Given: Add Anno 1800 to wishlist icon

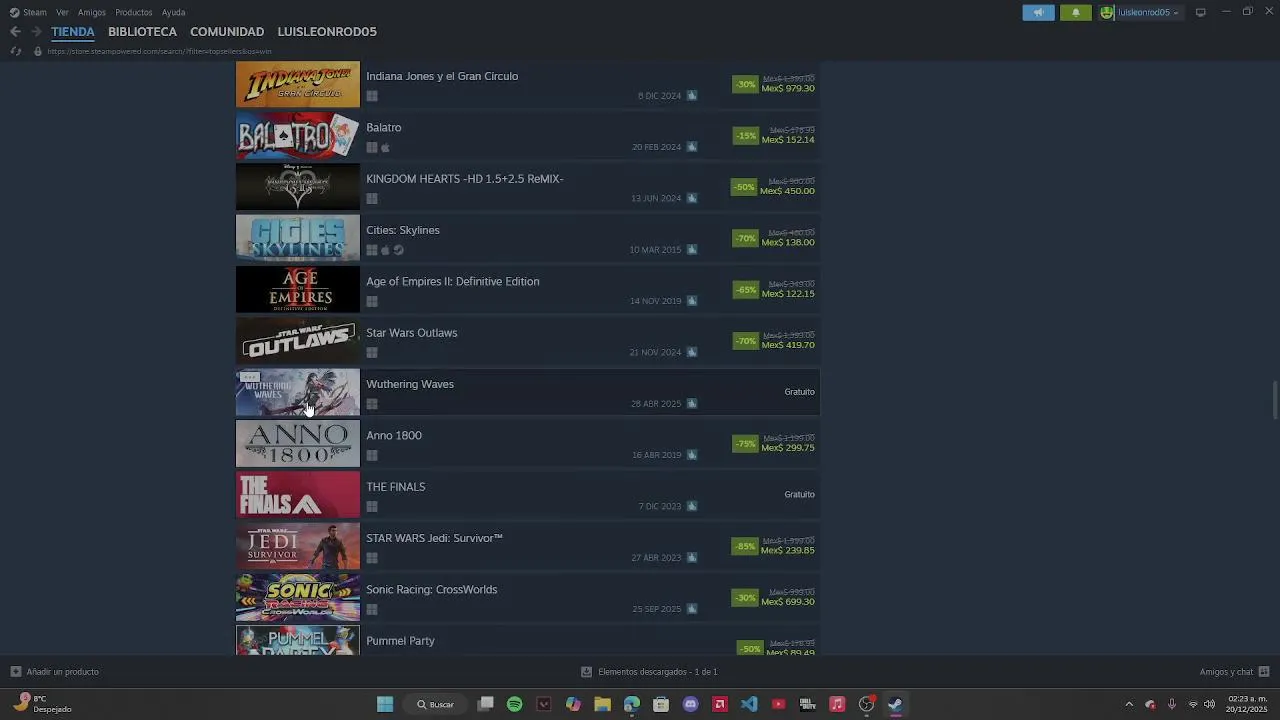Looking at the screenshot, I should (692, 455).
